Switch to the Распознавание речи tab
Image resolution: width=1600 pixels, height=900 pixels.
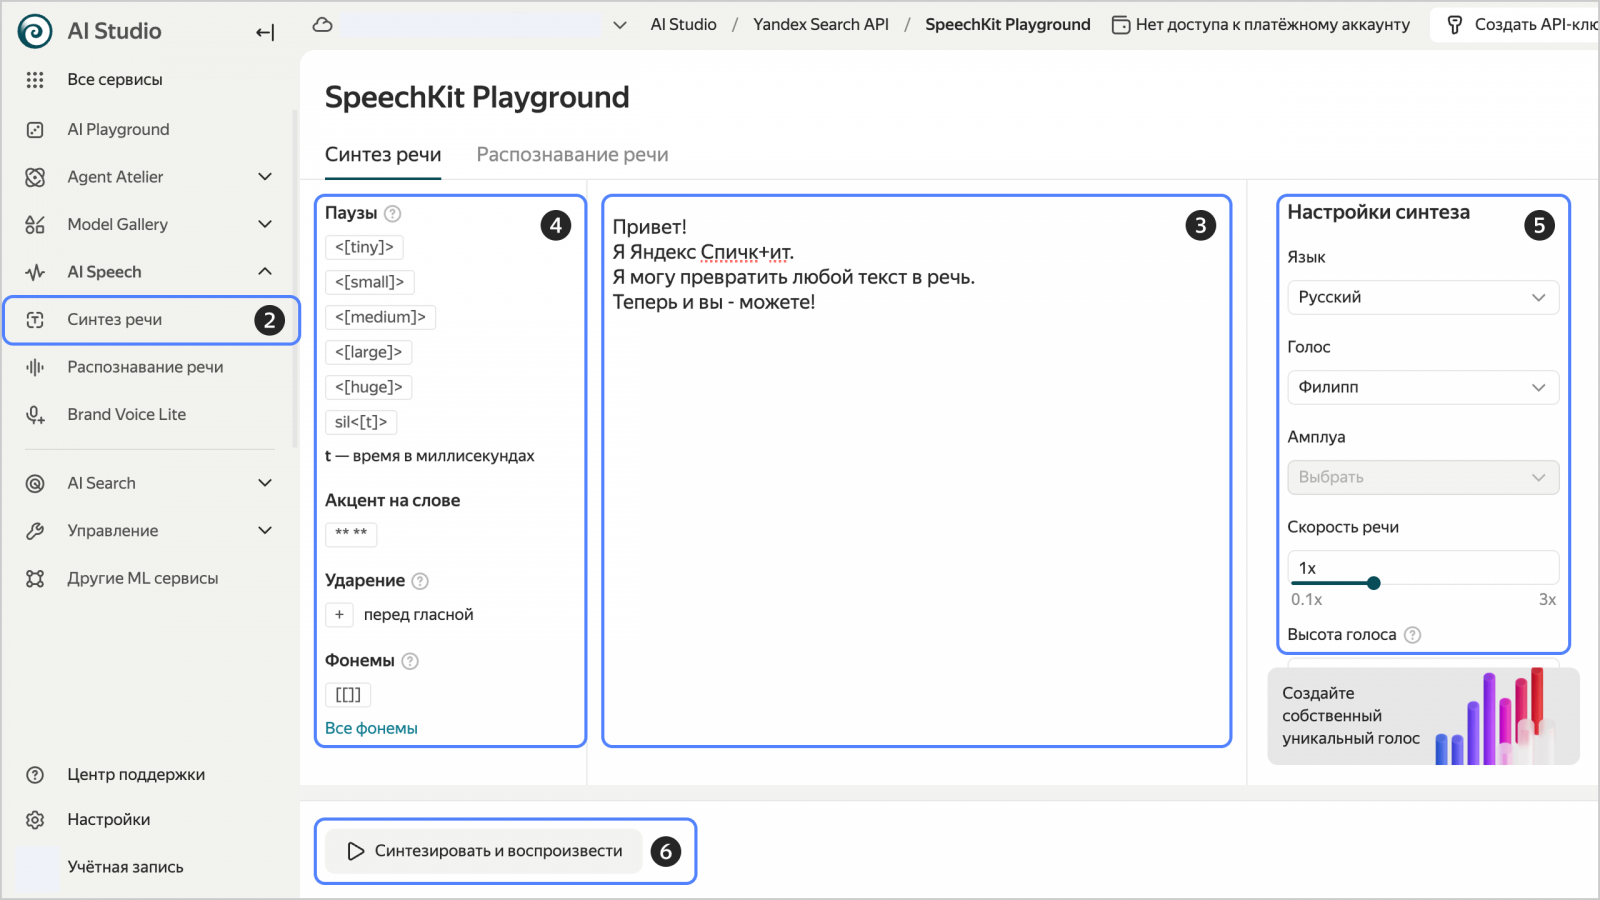coord(572,155)
